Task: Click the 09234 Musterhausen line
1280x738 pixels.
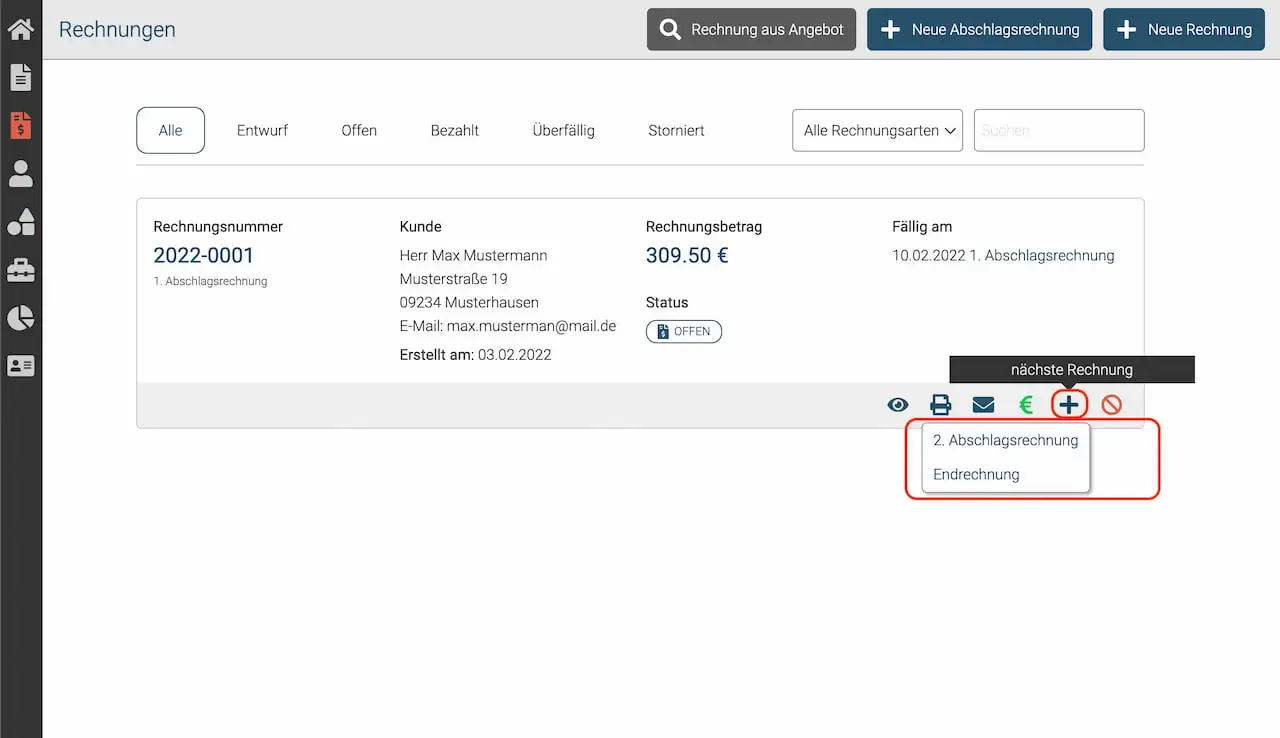Action: [x=469, y=302]
